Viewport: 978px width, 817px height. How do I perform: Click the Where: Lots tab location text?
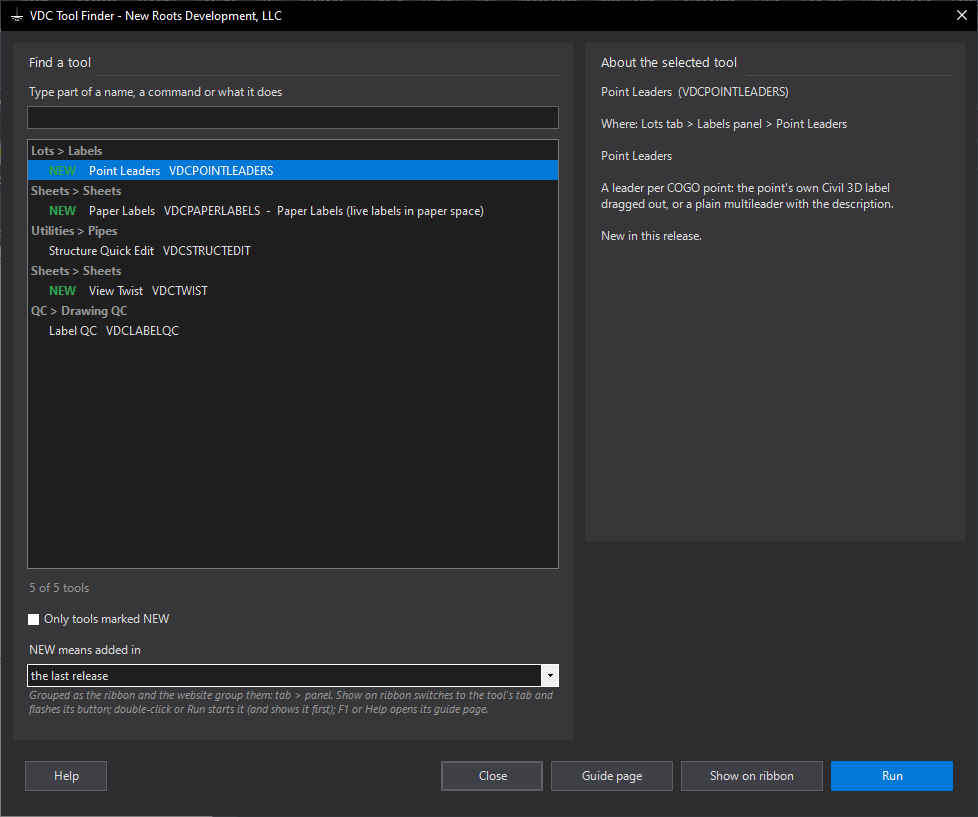coord(724,124)
